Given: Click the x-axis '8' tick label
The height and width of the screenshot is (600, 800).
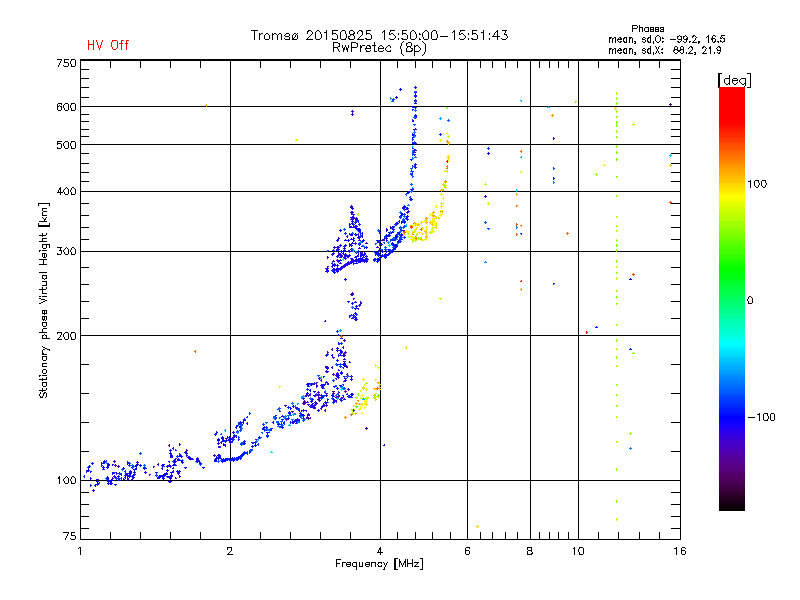Looking at the screenshot, I should [530, 551].
